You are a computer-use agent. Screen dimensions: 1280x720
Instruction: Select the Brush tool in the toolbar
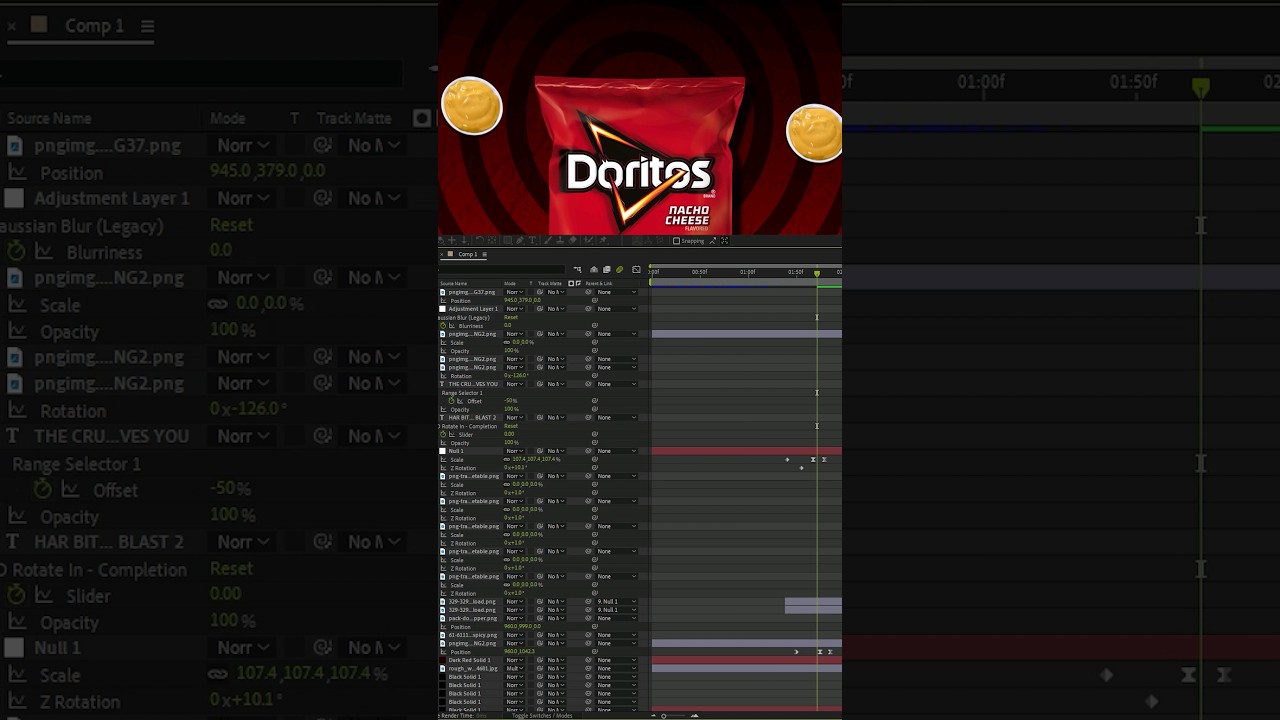(x=548, y=241)
